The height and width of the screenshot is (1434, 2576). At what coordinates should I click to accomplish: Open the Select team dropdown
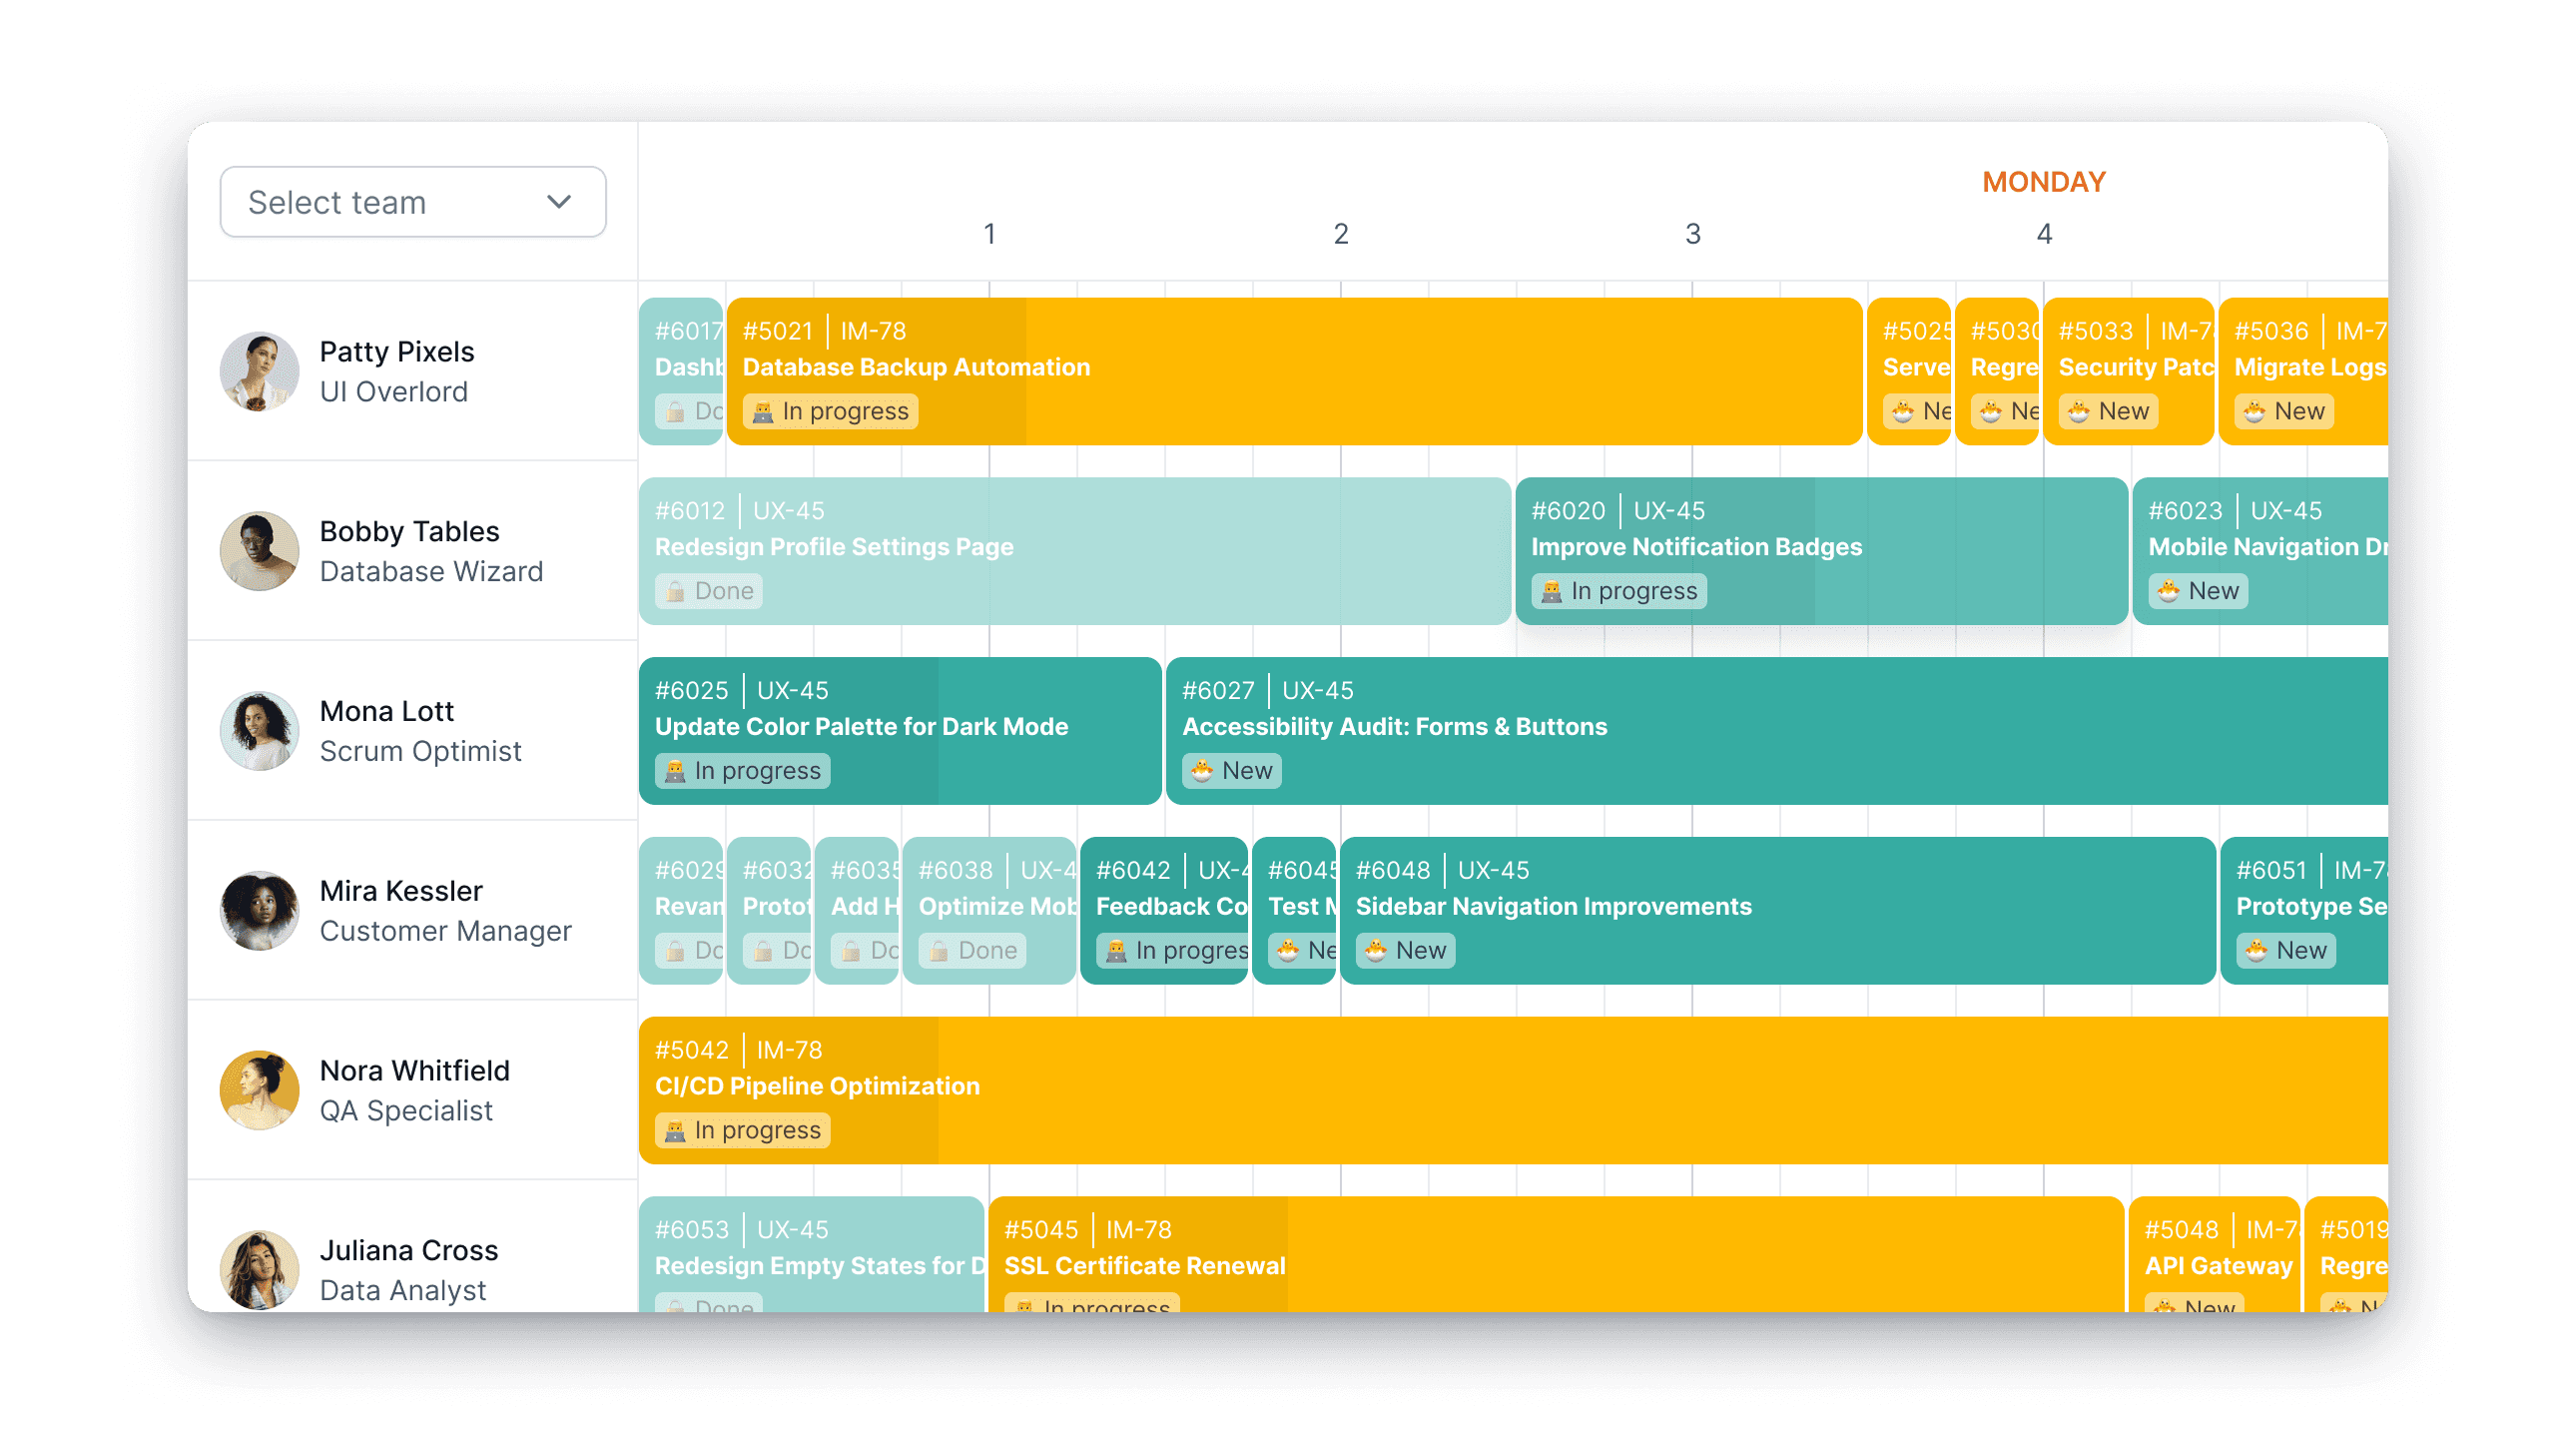point(411,202)
